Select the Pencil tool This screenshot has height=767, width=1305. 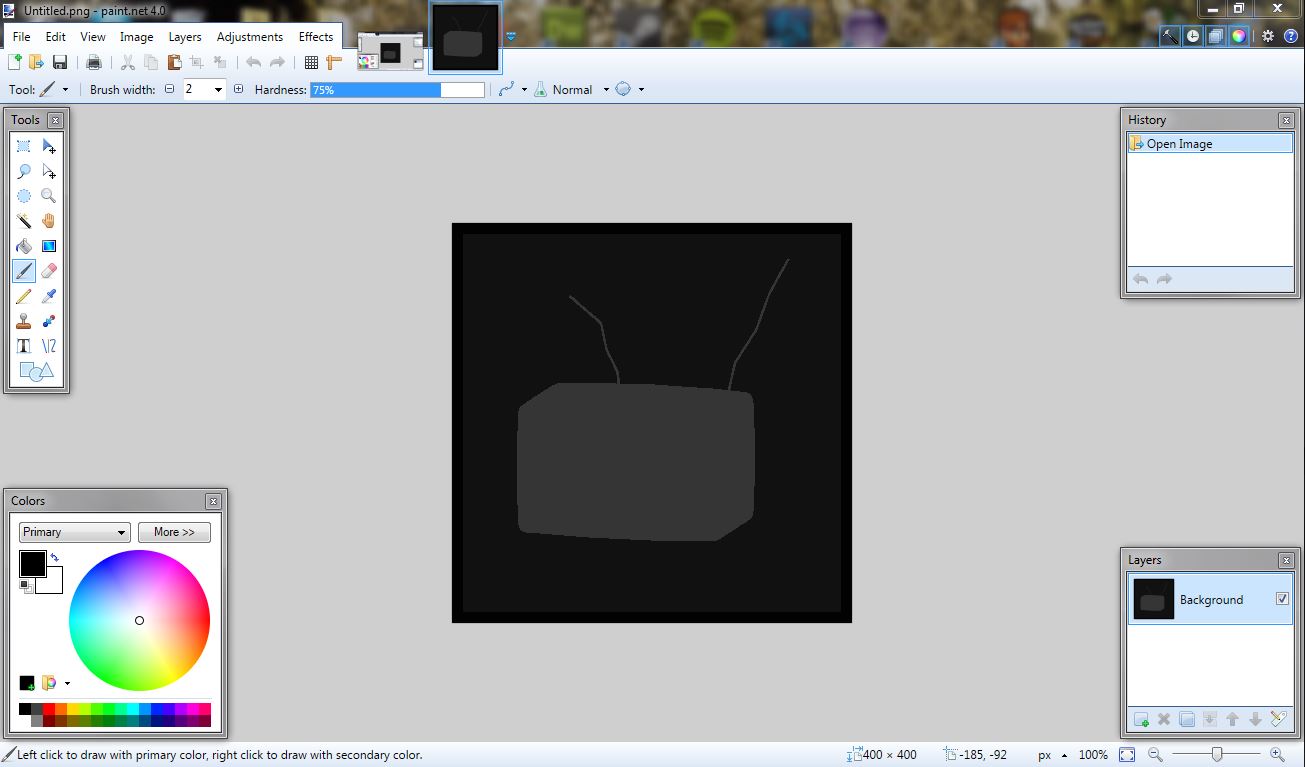click(x=24, y=296)
